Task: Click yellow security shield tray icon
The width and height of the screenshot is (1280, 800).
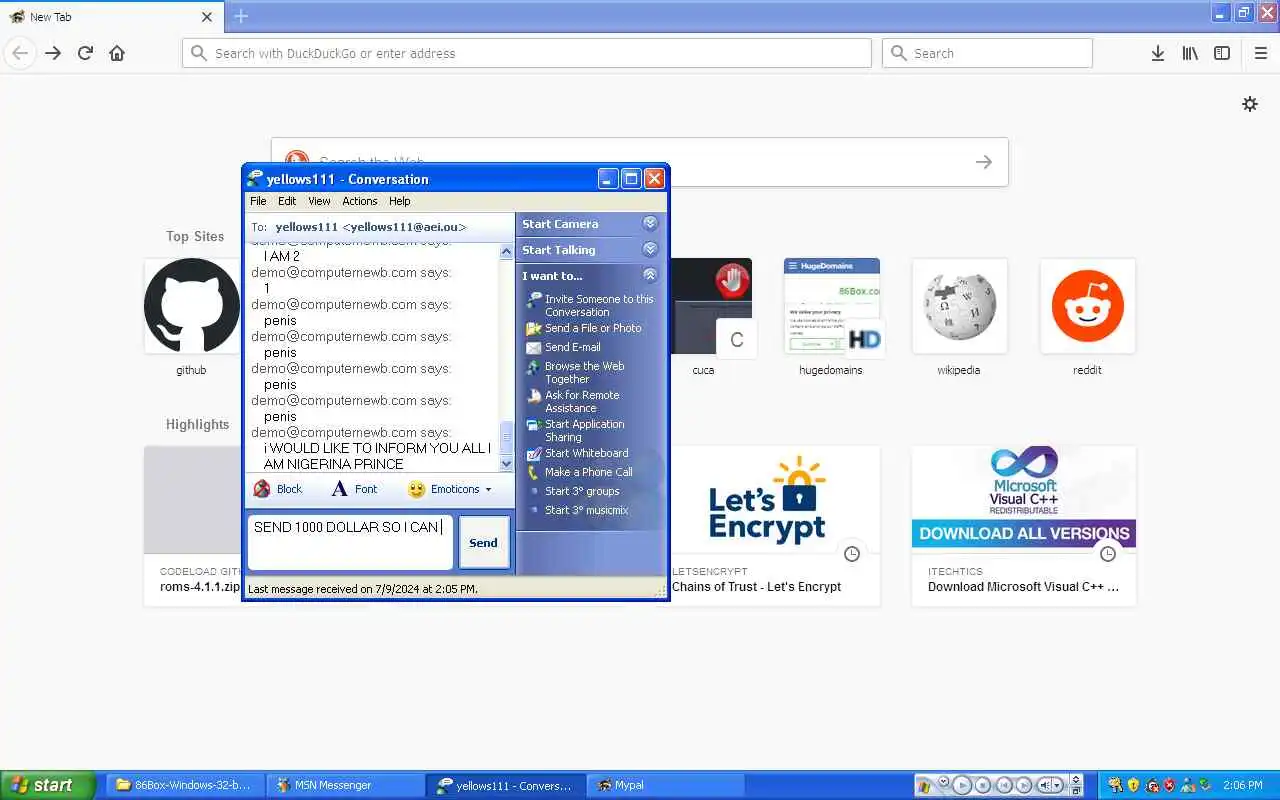Action: 1133,785
